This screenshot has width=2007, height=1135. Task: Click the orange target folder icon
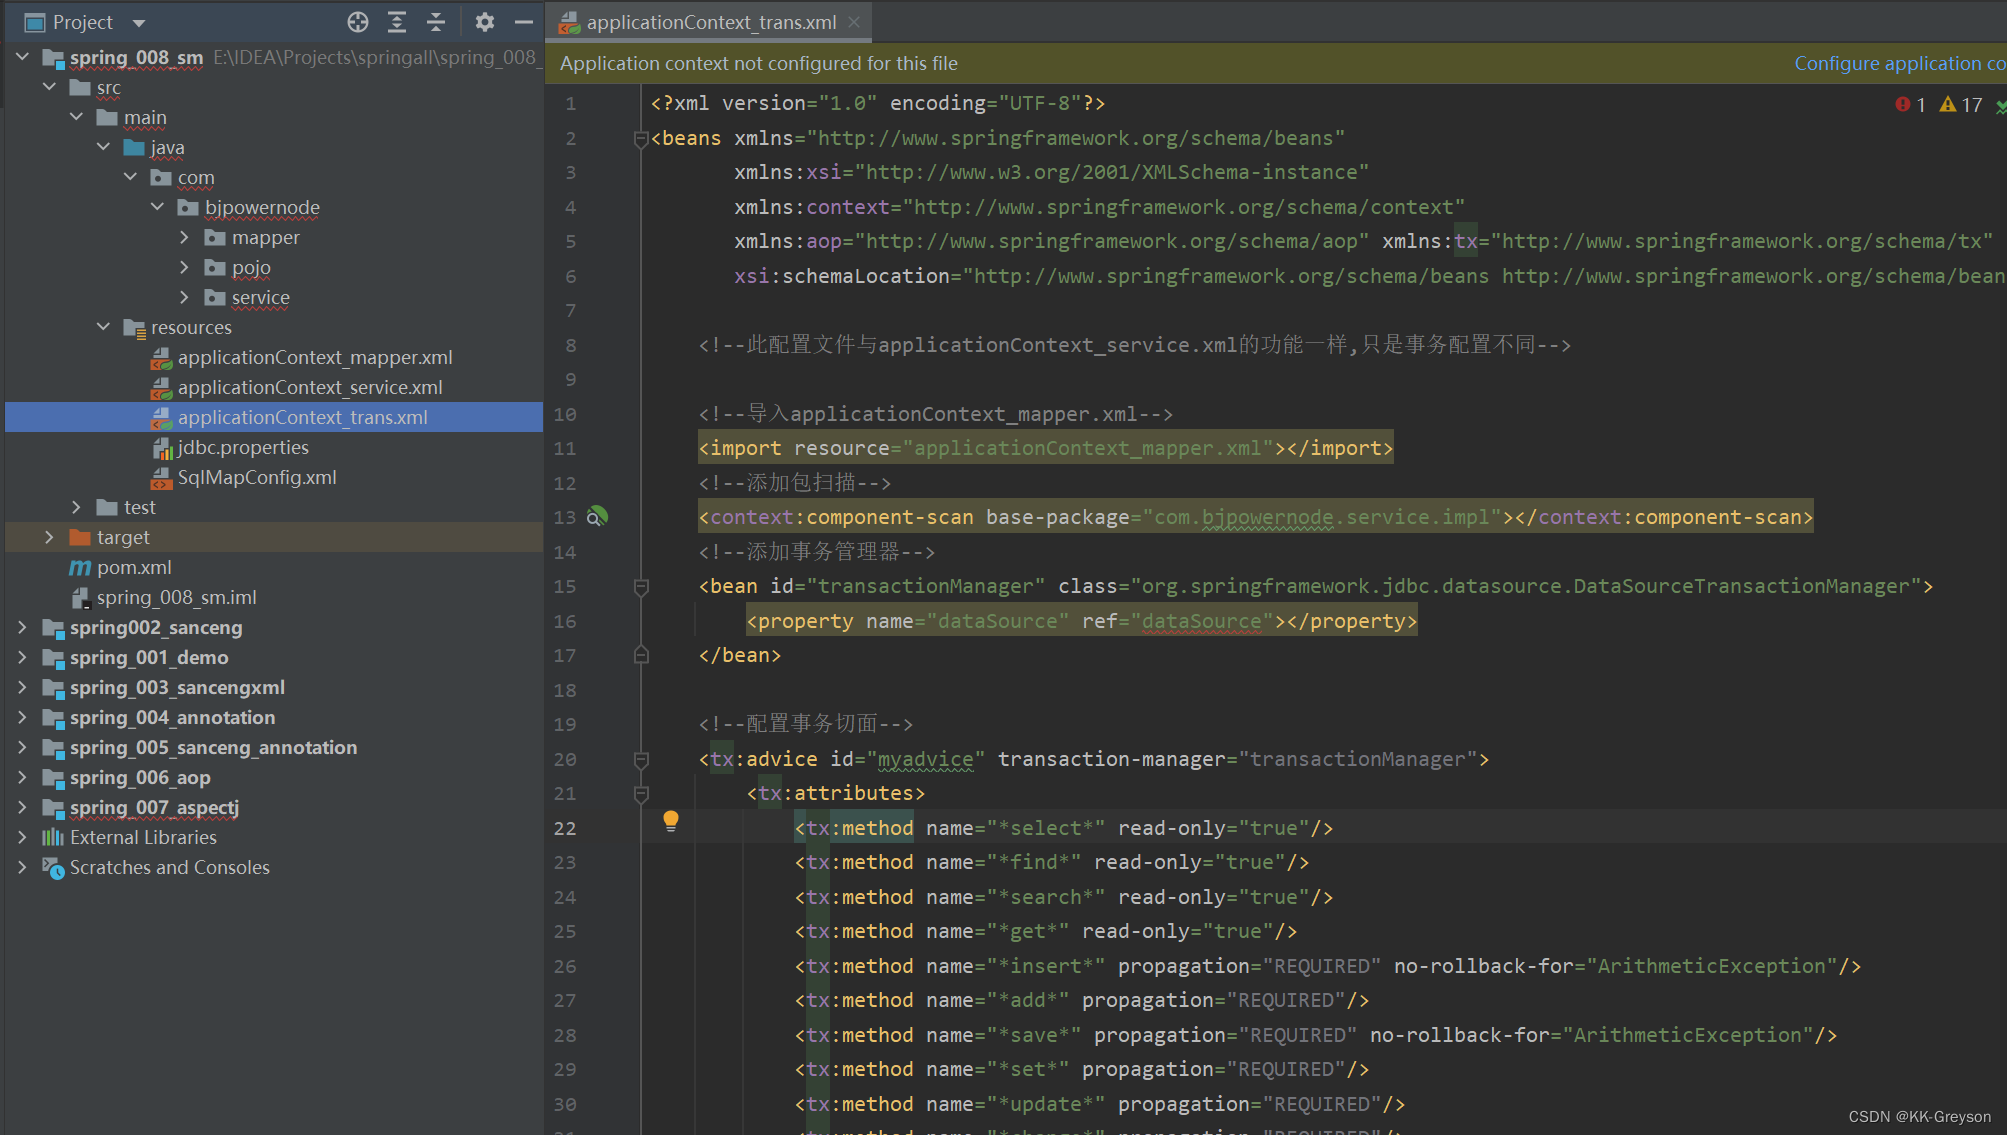(80, 537)
